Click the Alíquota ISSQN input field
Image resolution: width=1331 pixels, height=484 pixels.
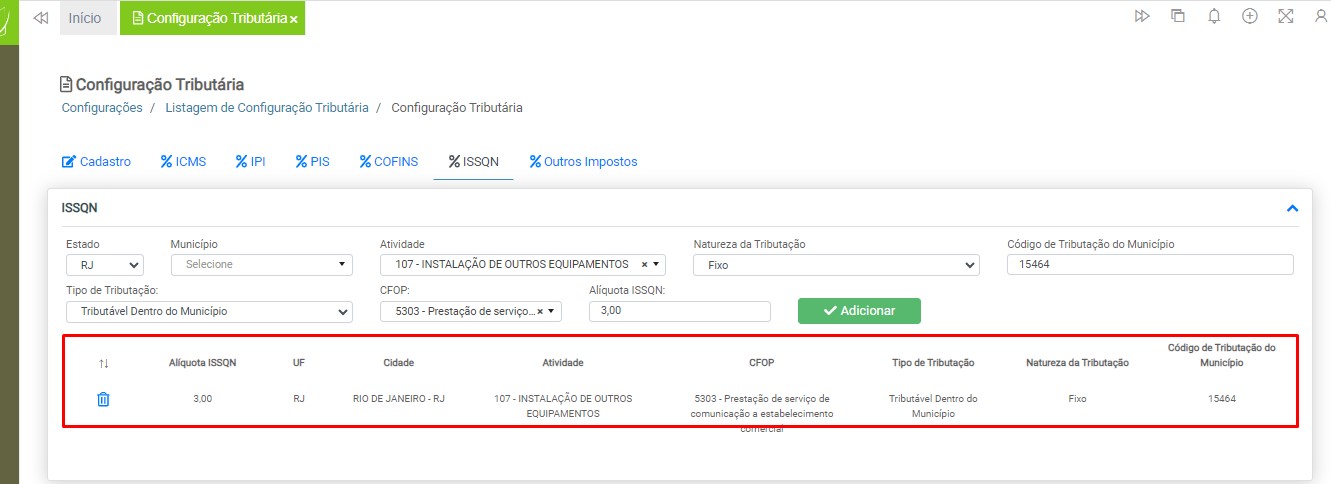click(680, 311)
